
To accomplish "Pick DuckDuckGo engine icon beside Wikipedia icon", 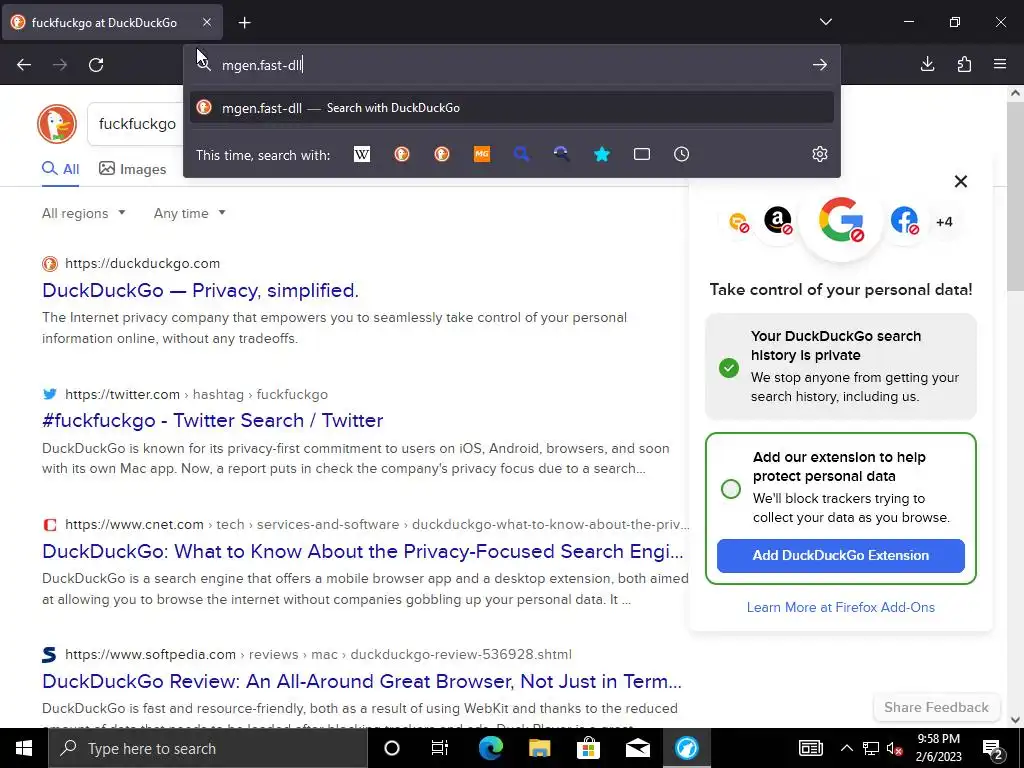I will (x=402, y=154).
